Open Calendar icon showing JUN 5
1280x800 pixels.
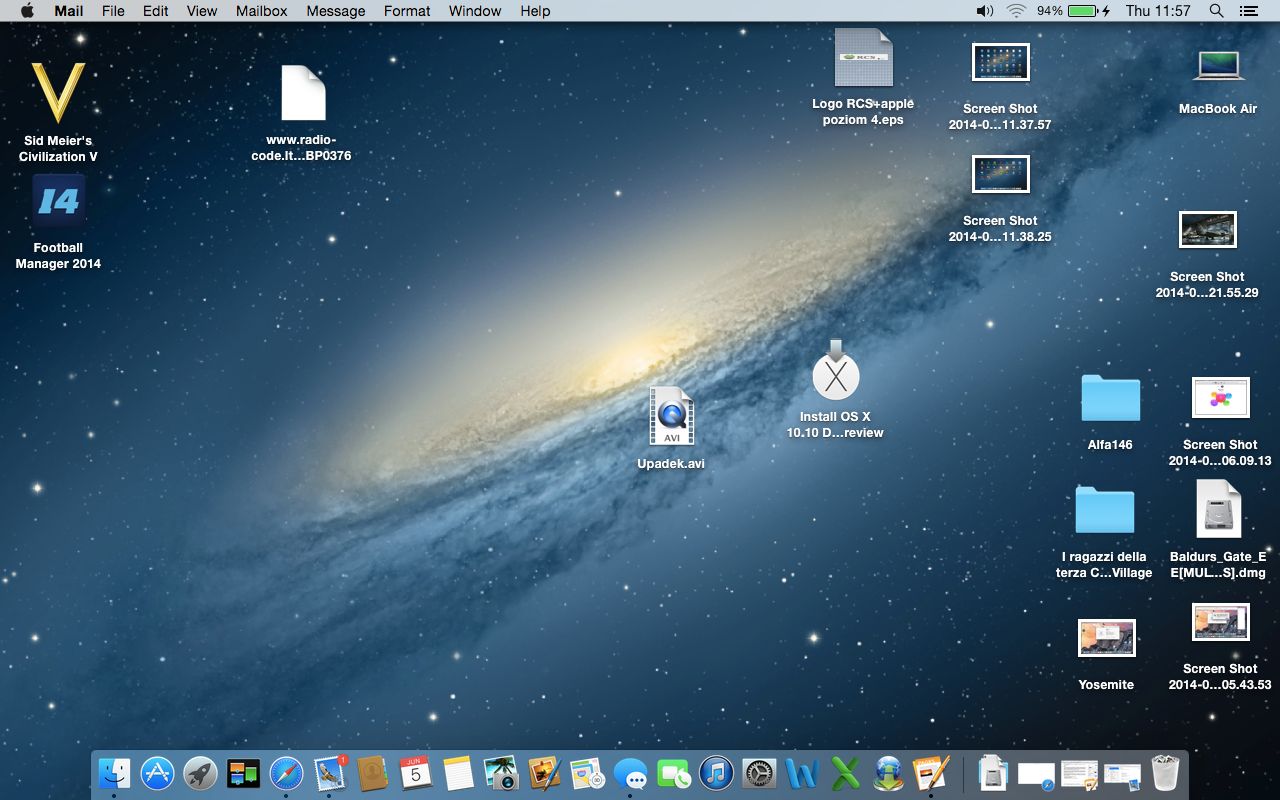point(416,773)
